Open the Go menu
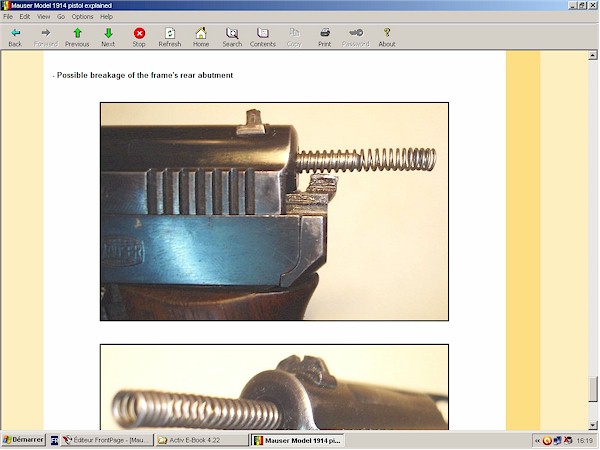The height and width of the screenshot is (450, 600). tap(61, 16)
